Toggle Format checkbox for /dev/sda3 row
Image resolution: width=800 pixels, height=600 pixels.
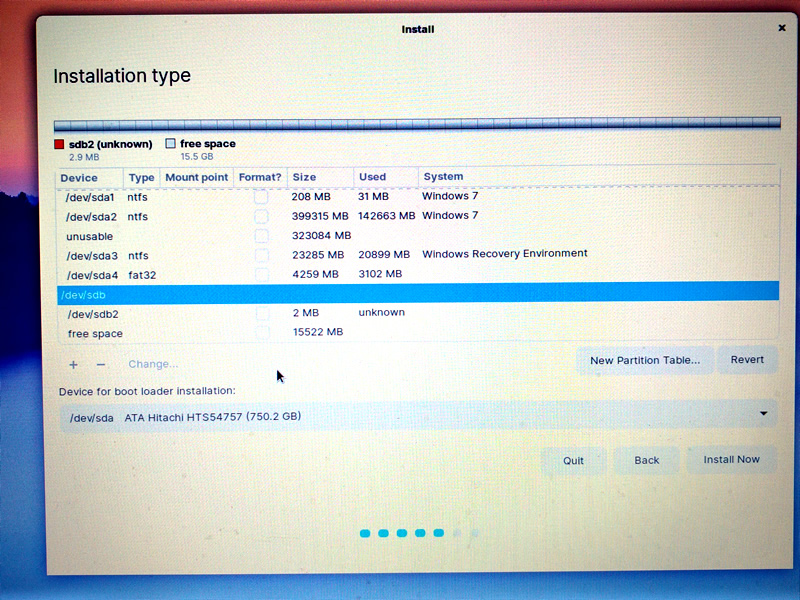261,255
